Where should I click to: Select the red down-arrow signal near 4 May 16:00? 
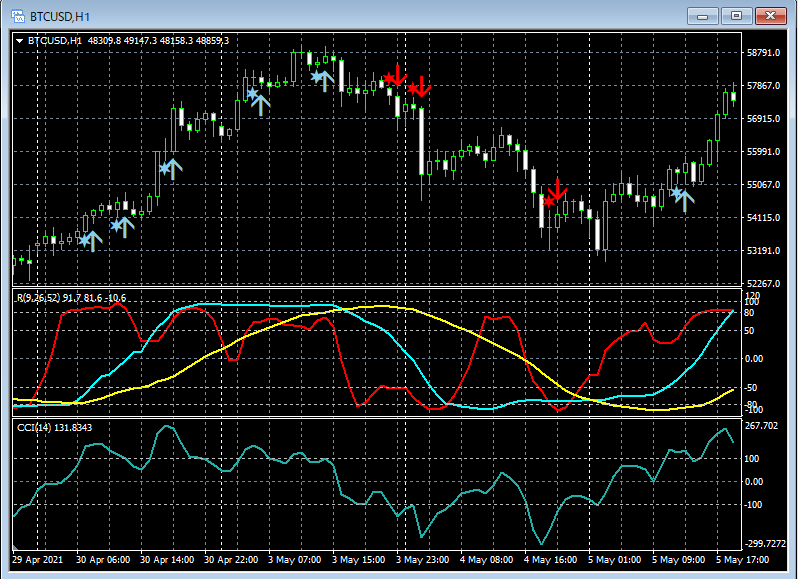(x=558, y=190)
